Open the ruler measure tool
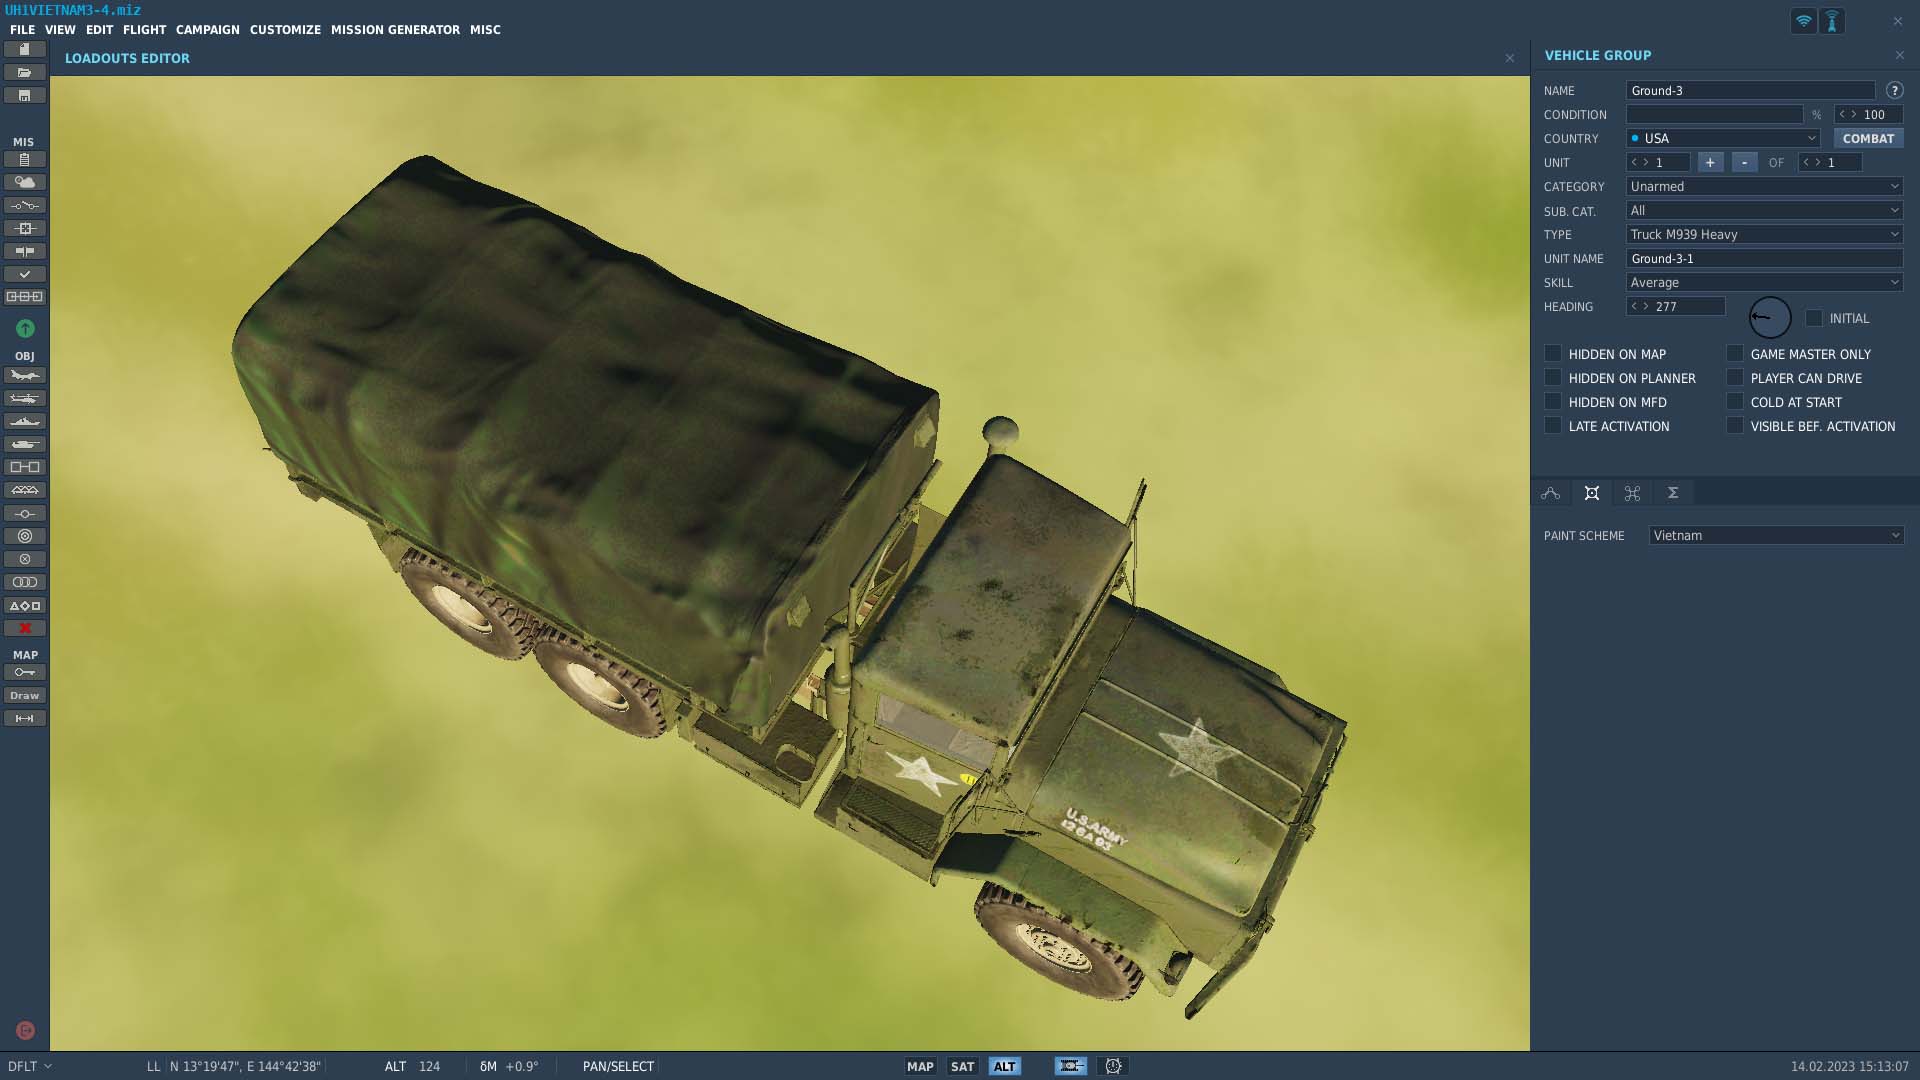This screenshot has width=1920, height=1080. 24,718
